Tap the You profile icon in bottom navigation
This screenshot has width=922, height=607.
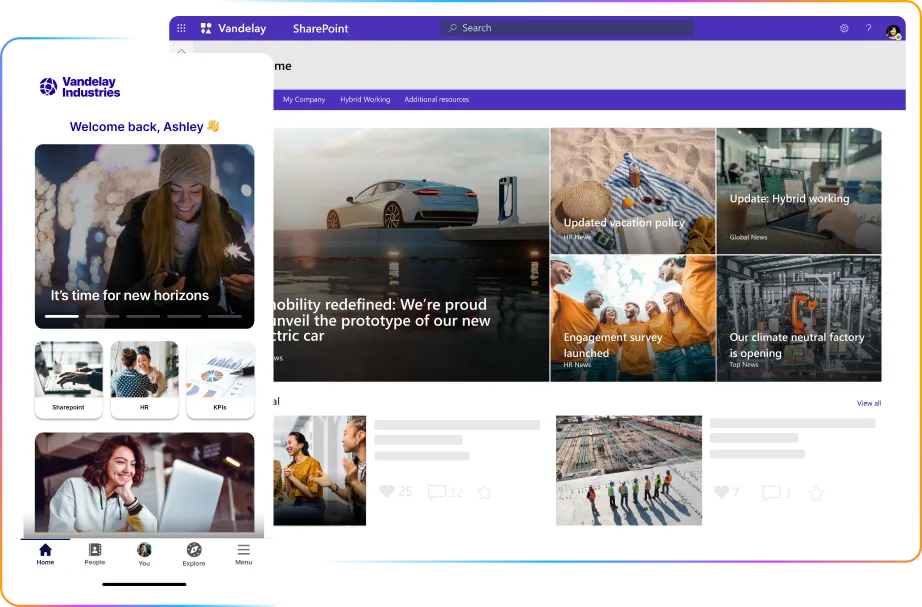point(144,551)
